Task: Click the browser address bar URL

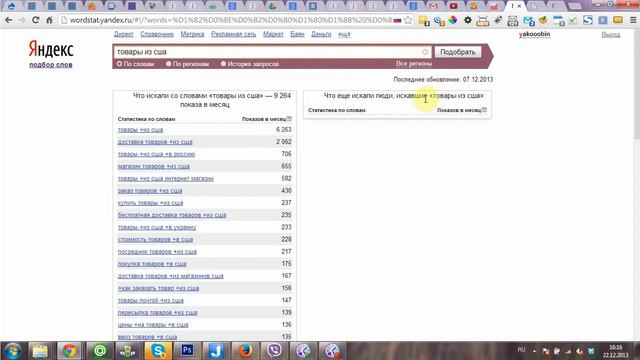Action: click(231, 20)
